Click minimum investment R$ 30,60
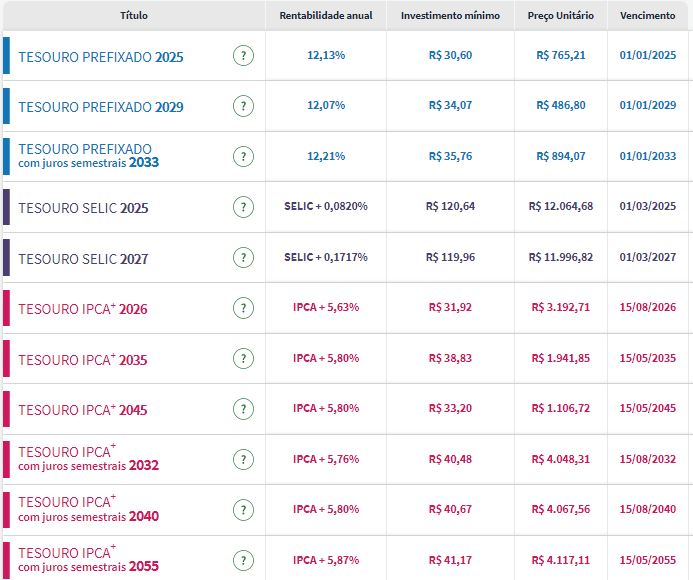Screen dimensions: 693x580 [450, 55]
